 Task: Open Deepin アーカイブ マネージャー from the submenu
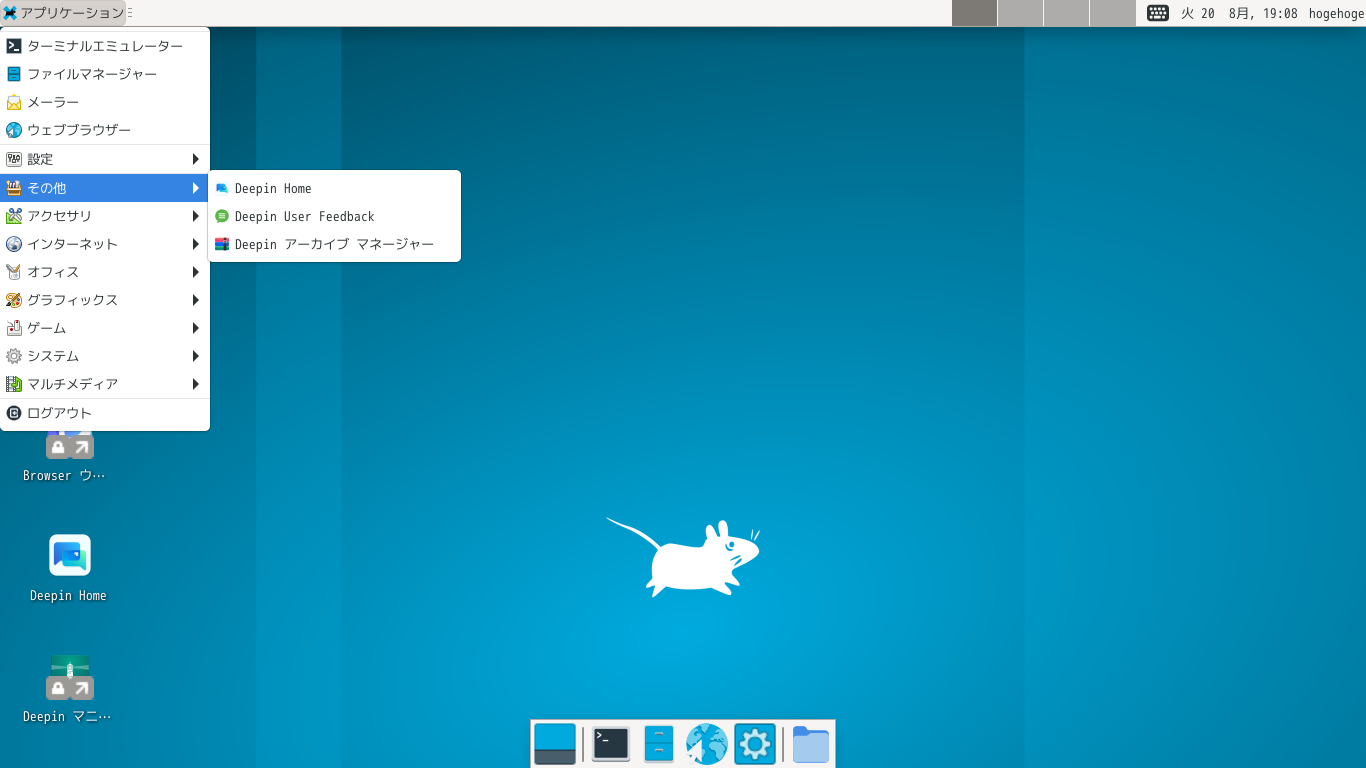coord(334,244)
